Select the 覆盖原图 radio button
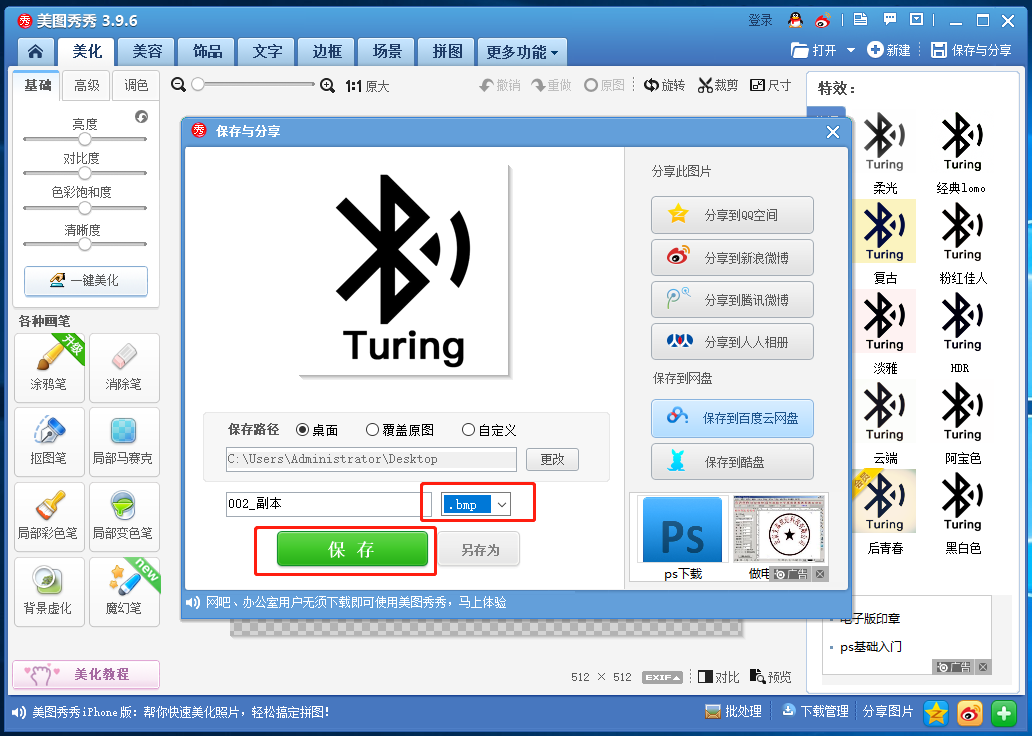This screenshot has height=736, width=1032. coord(372,430)
